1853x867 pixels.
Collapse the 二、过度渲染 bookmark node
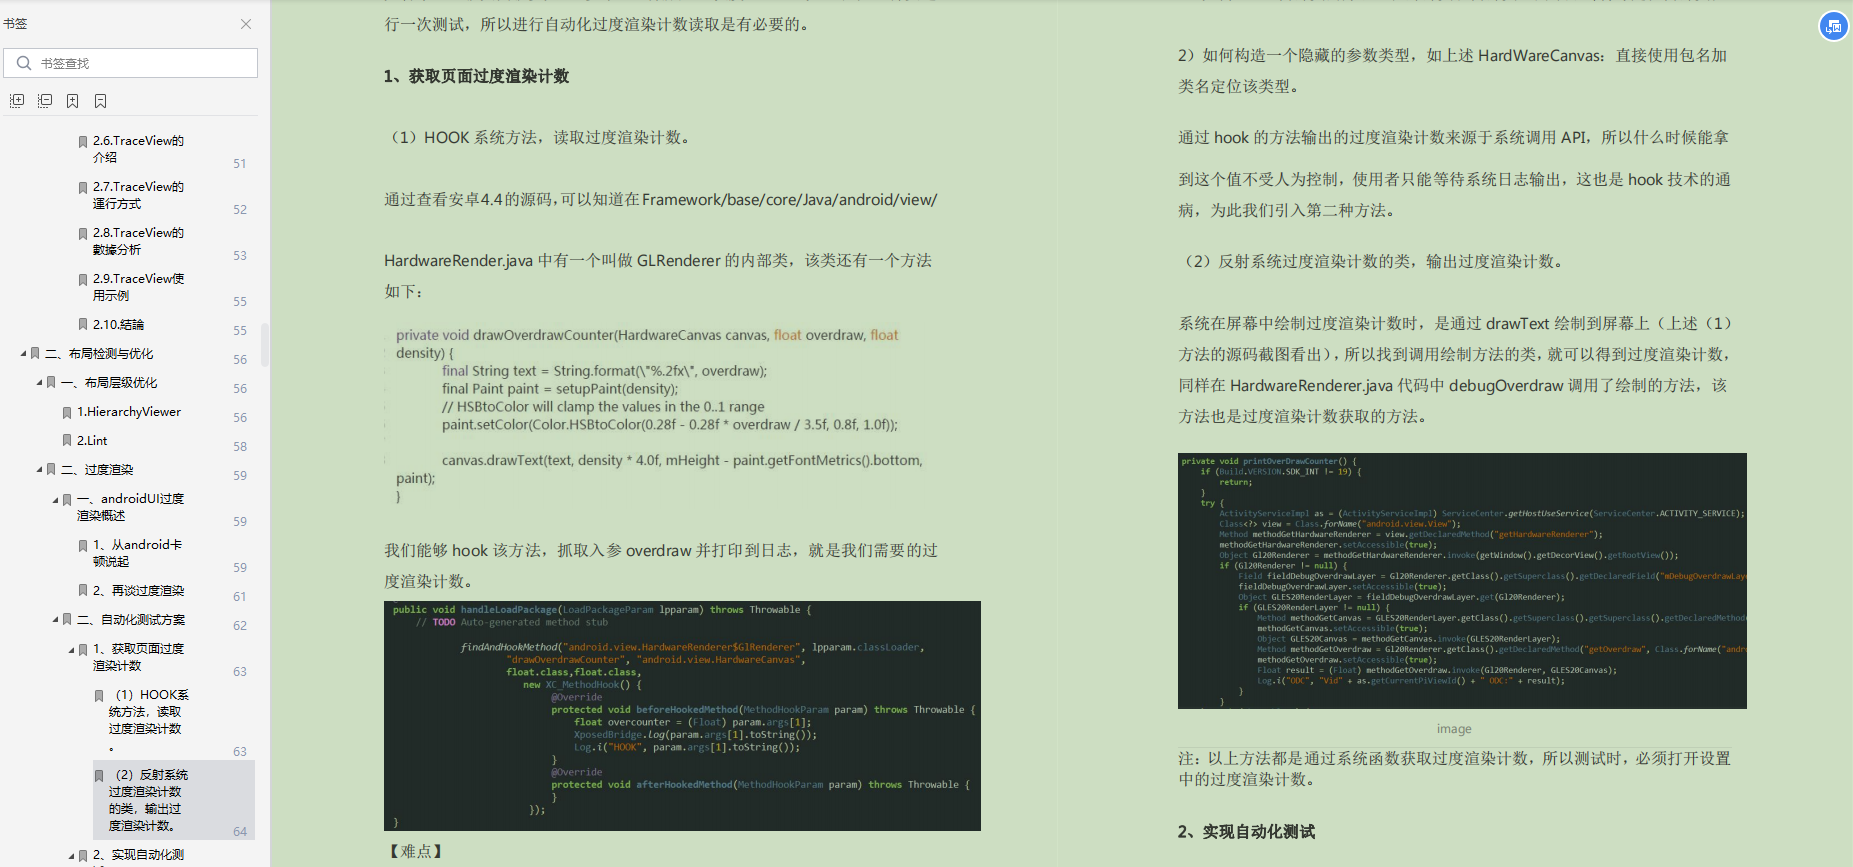coord(39,469)
